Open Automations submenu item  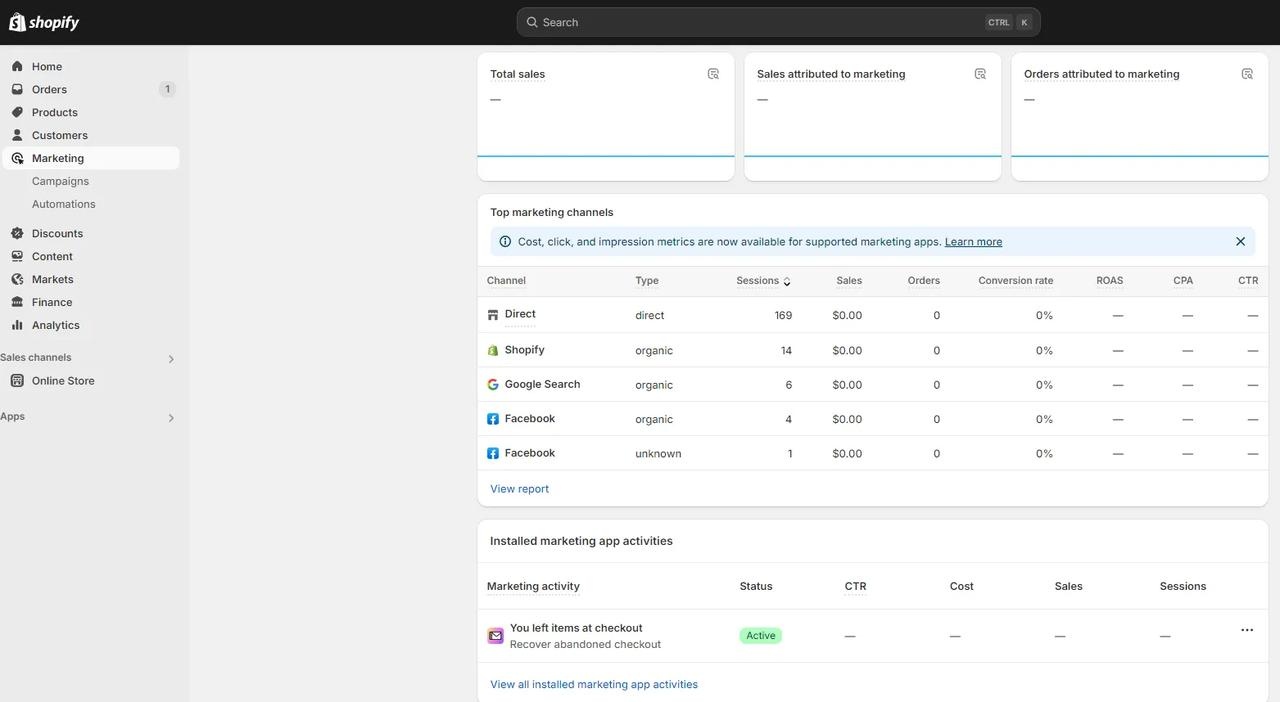[90, 204]
